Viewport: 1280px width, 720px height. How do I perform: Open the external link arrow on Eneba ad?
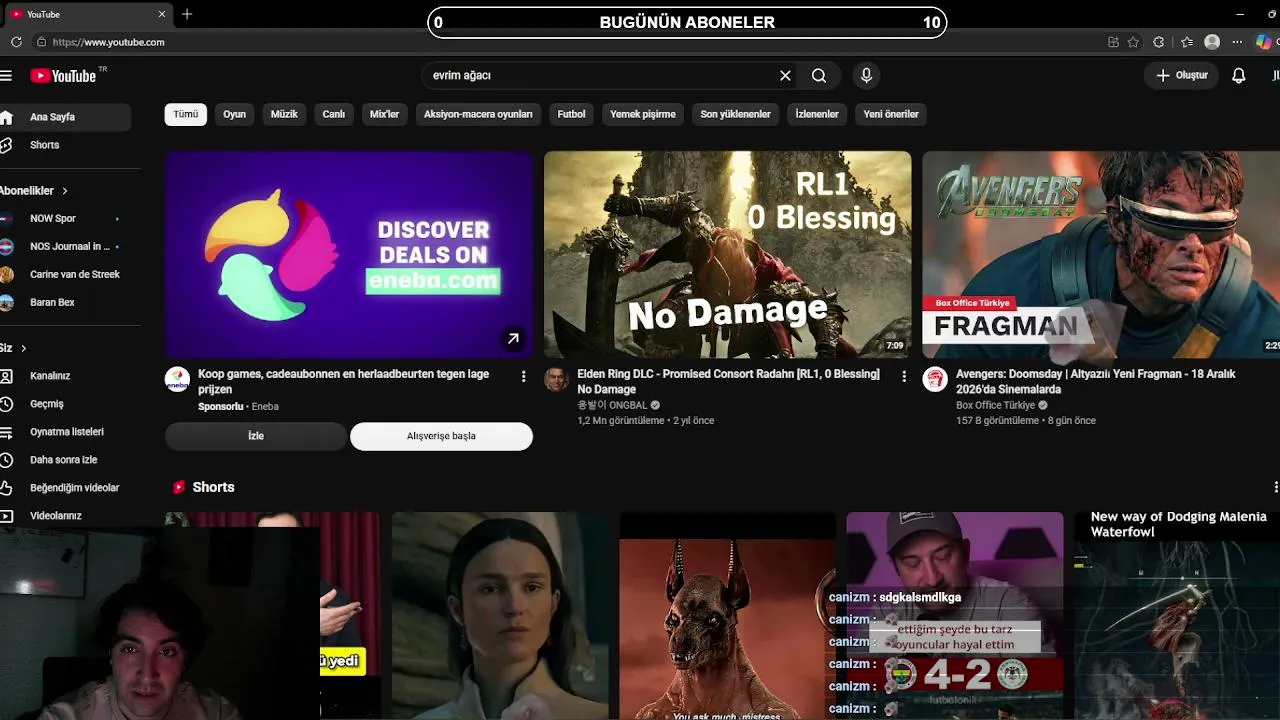click(513, 339)
